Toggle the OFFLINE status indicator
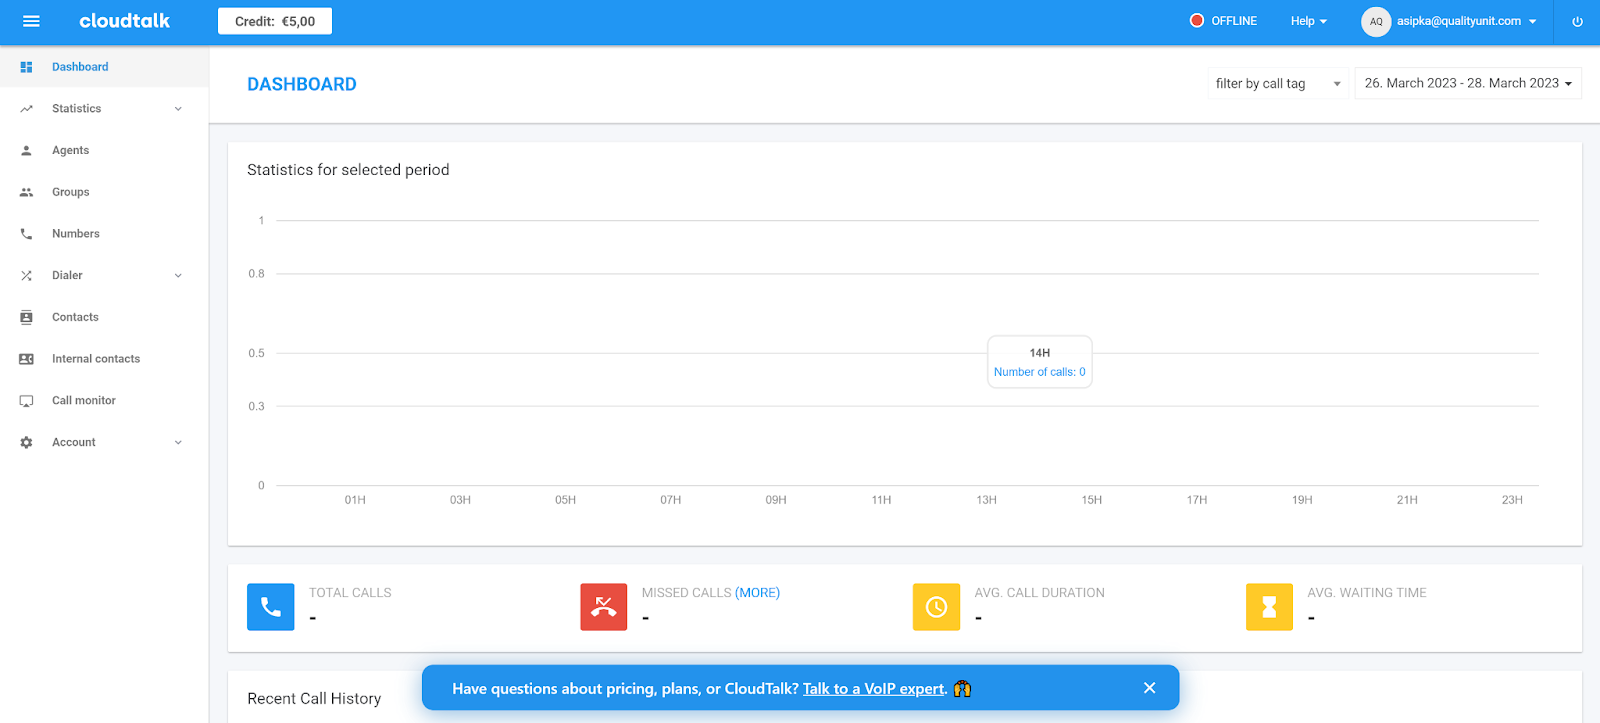Screen dimensions: 1600x723 pos(1223,21)
